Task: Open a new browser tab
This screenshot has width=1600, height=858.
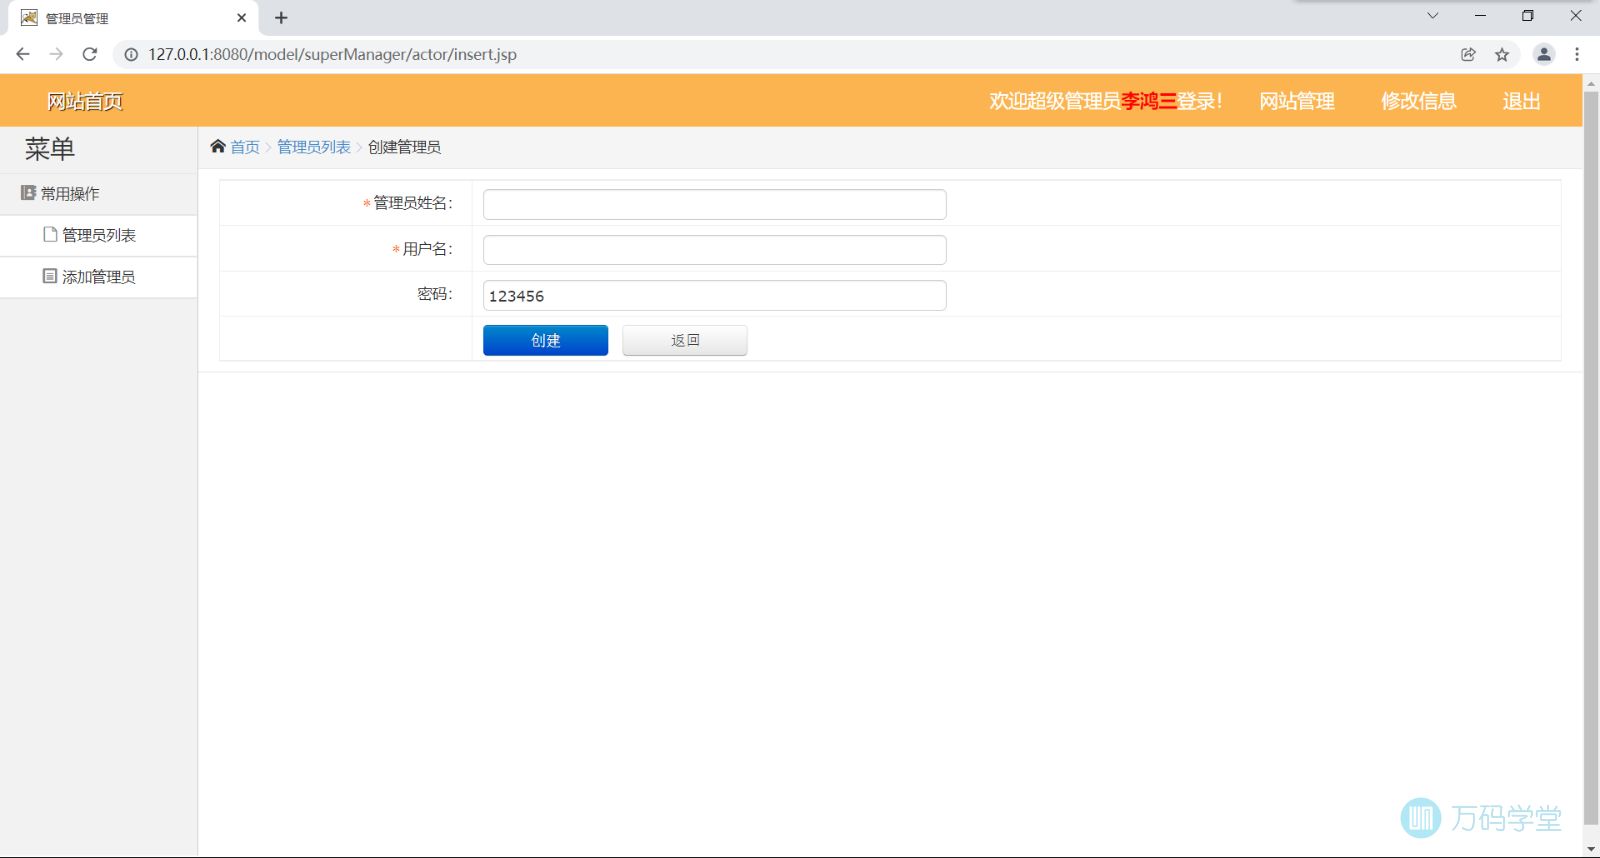Action: [281, 18]
